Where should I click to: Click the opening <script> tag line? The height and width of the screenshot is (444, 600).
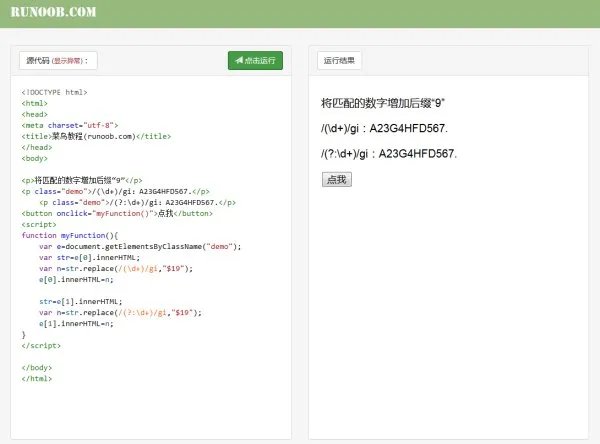[39, 224]
